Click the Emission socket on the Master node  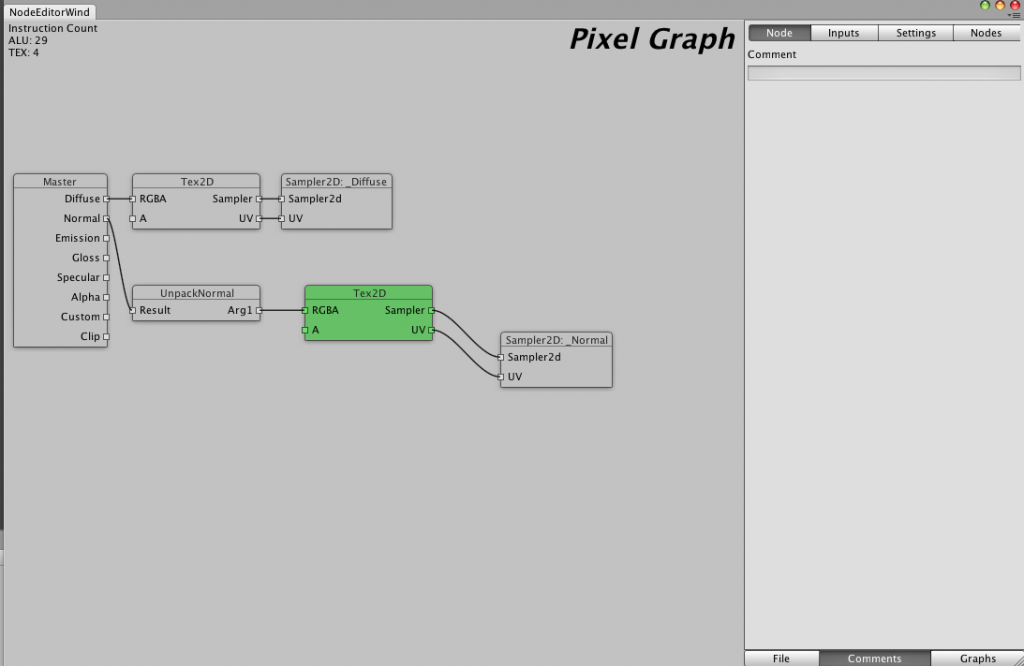104,238
